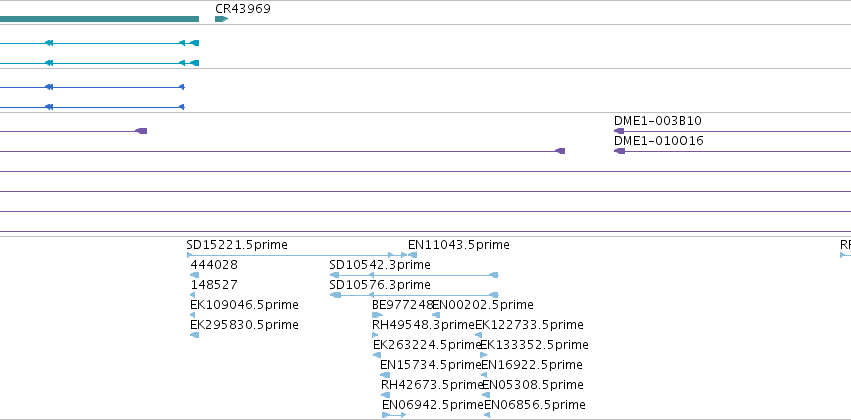
Task: Click the EK295830.5prime arrow glyph
Action: coord(194,335)
